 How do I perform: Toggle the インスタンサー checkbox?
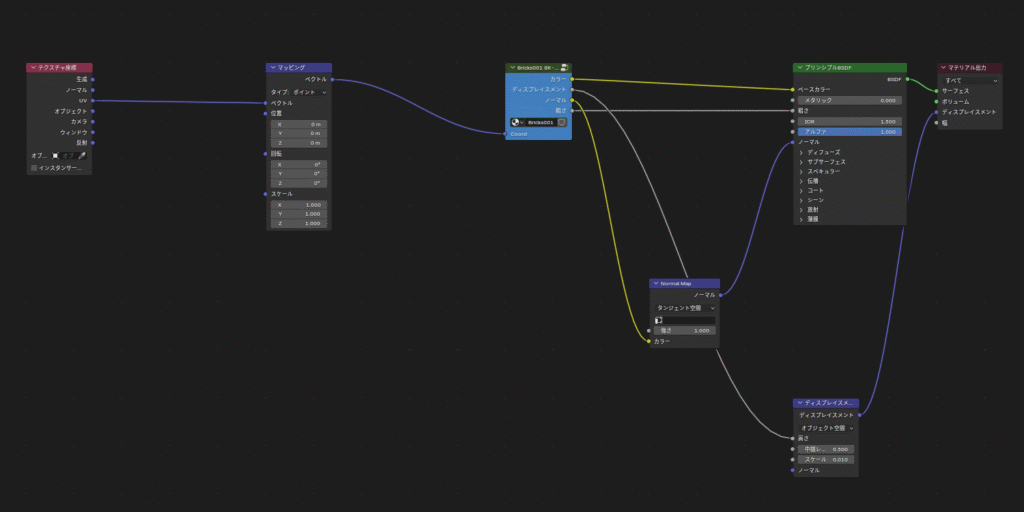point(34,168)
